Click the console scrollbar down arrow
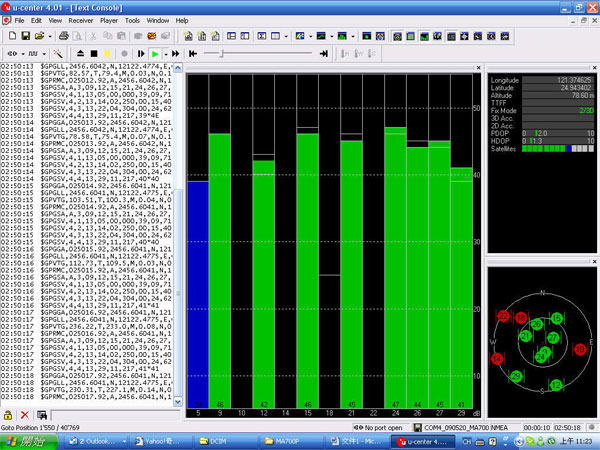600x450 pixels. pos(178,402)
